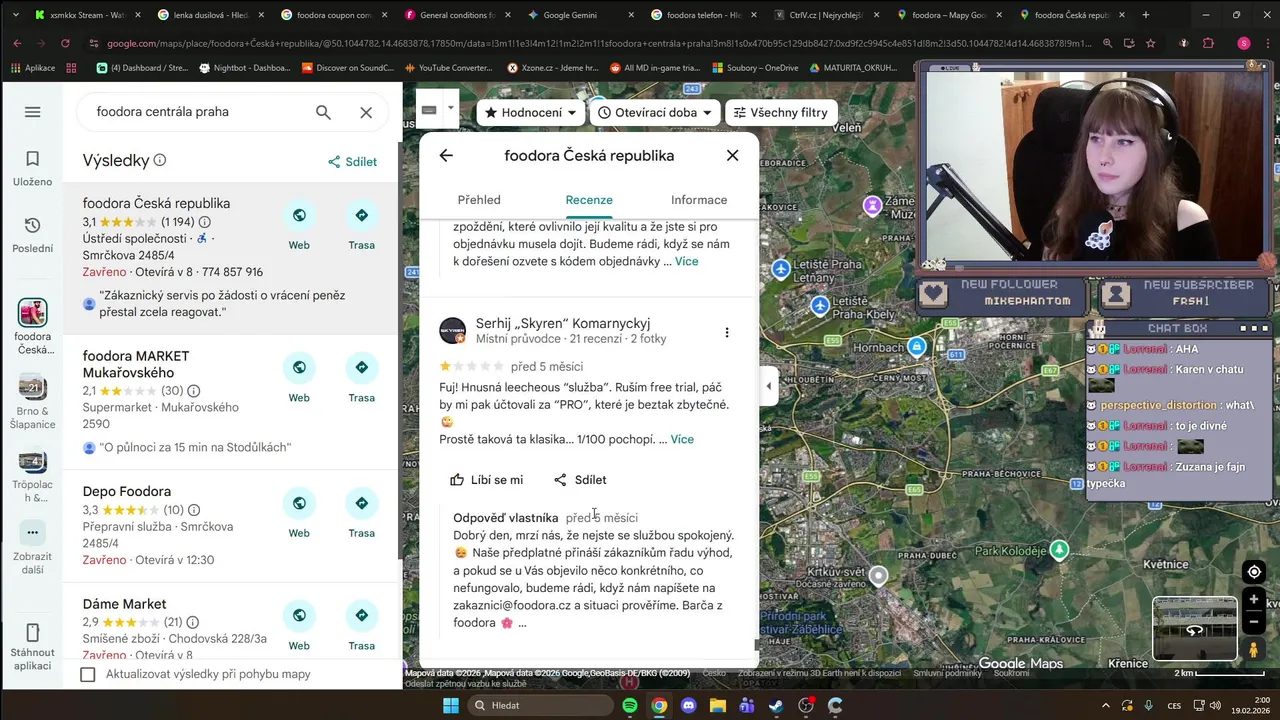
Task: Open the Hodnocení rating filter dropdown
Action: tap(531, 113)
